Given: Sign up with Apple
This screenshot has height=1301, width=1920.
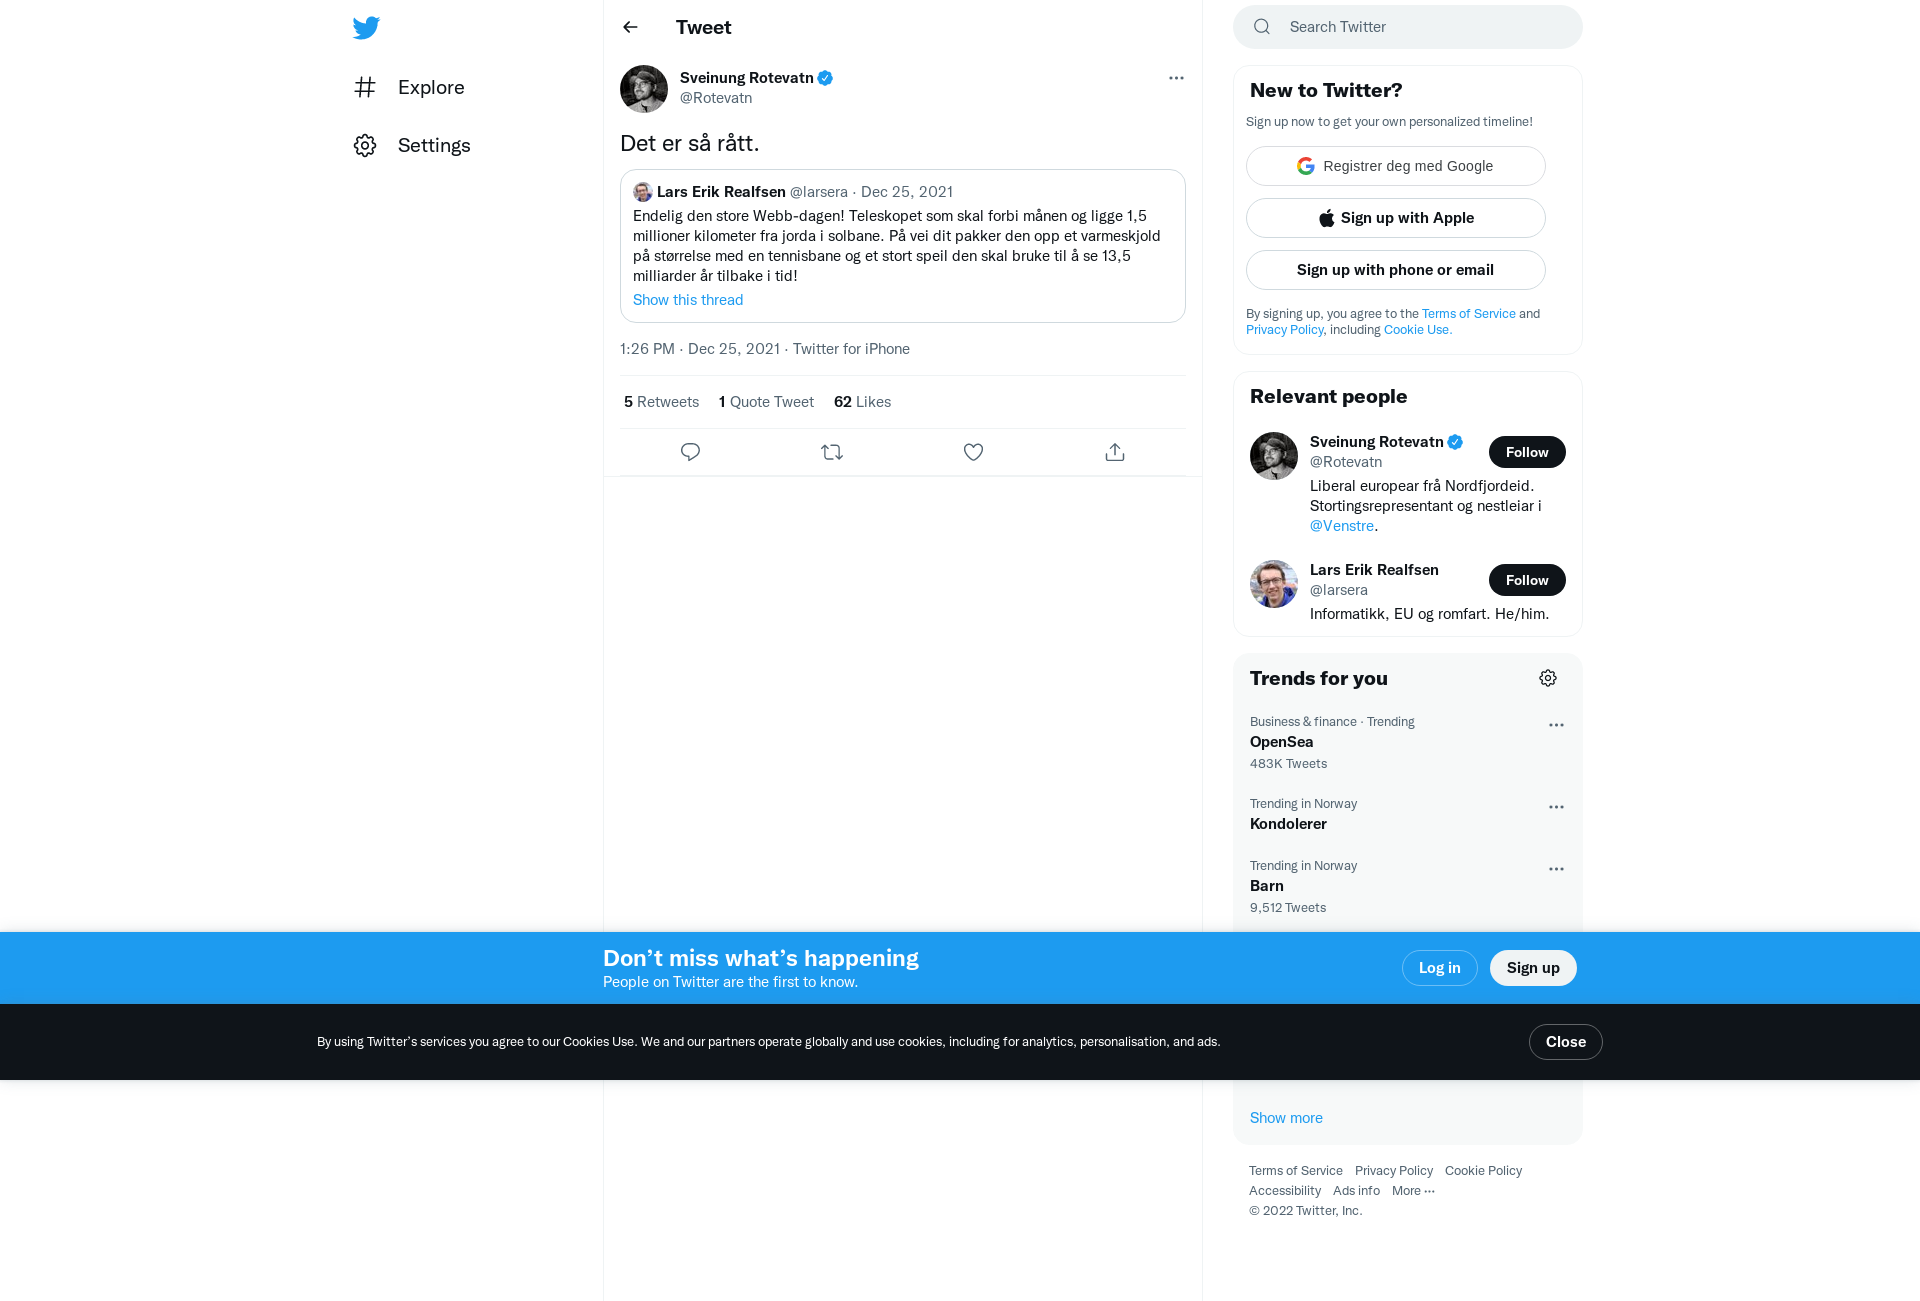Looking at the screenshot, I should pyautogui.click(x=1396, y=218).
